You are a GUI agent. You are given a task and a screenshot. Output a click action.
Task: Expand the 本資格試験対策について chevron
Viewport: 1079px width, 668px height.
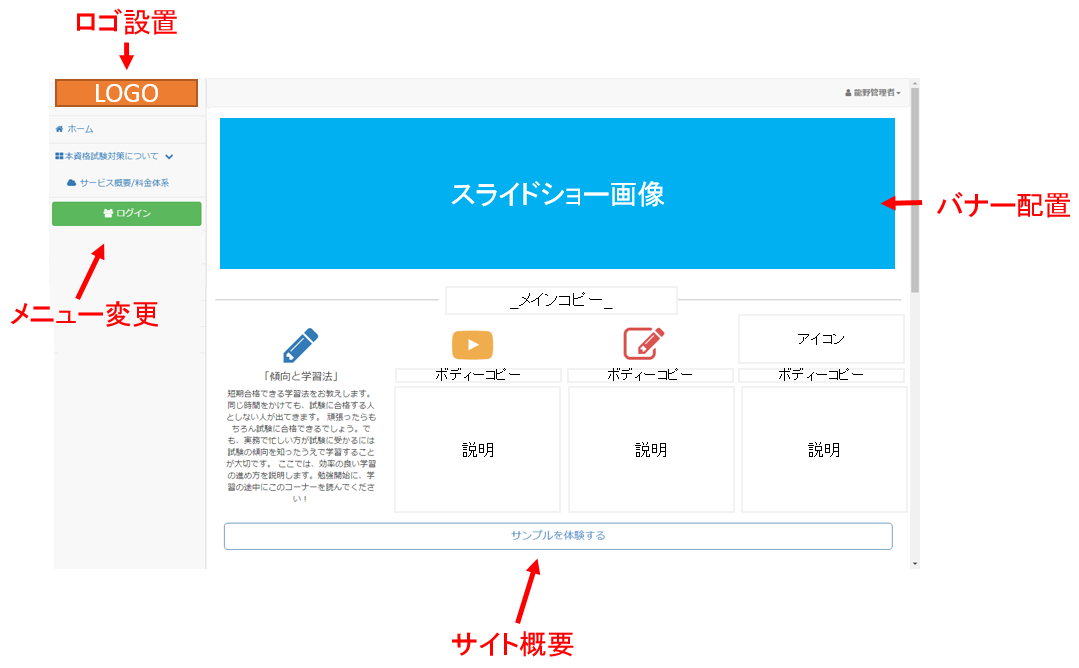pyautogui.click(x=169, y=157)
